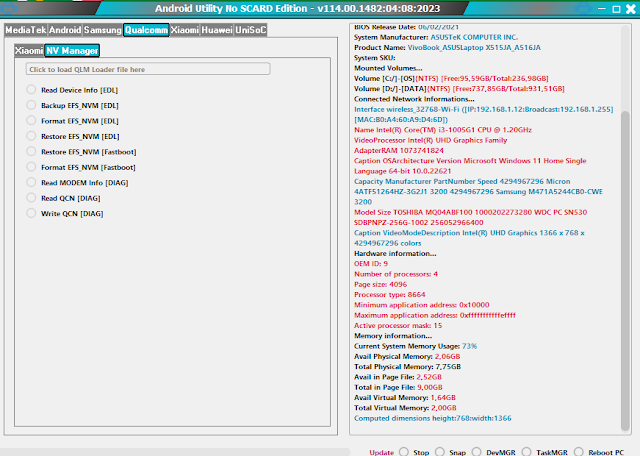Click 'Name Intel(R) Core(TM) i3-1005G1 CPU' line

[x=443, y=130]
